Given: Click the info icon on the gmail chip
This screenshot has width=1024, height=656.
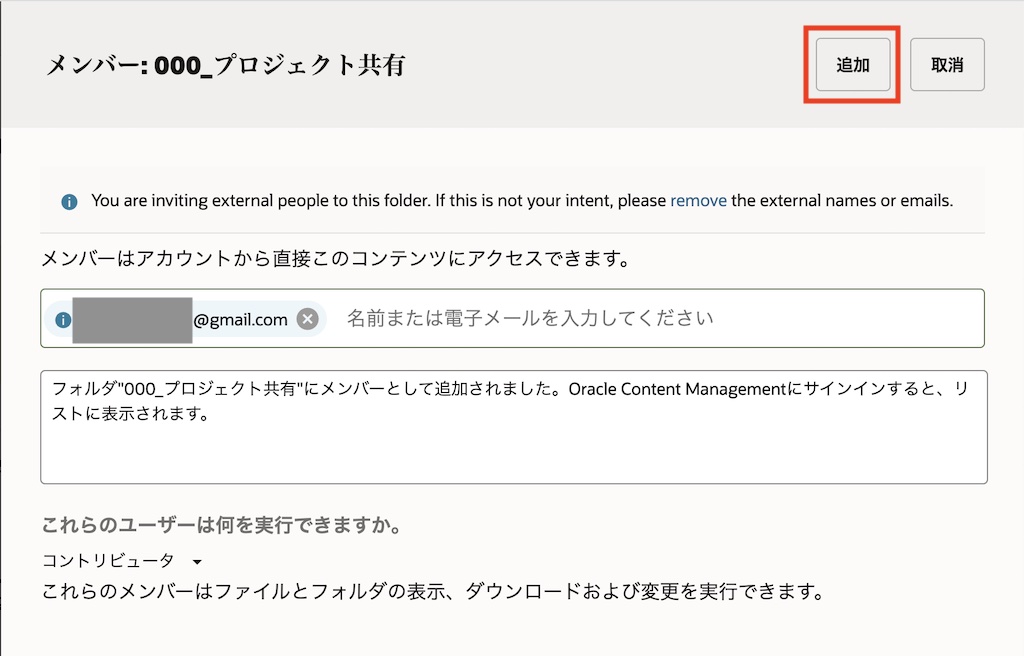Looking at the screenshot, I should (63, 319).
